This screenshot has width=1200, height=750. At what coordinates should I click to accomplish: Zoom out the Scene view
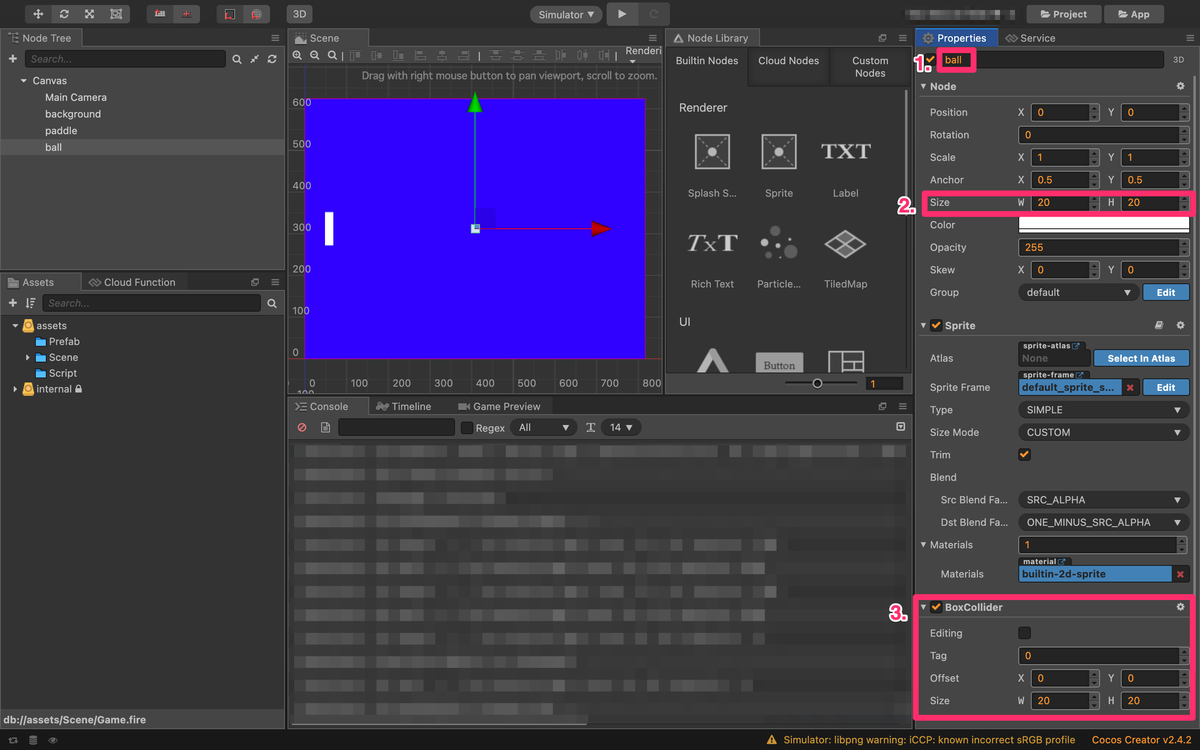pyautogui.click(x=315, y=56)
